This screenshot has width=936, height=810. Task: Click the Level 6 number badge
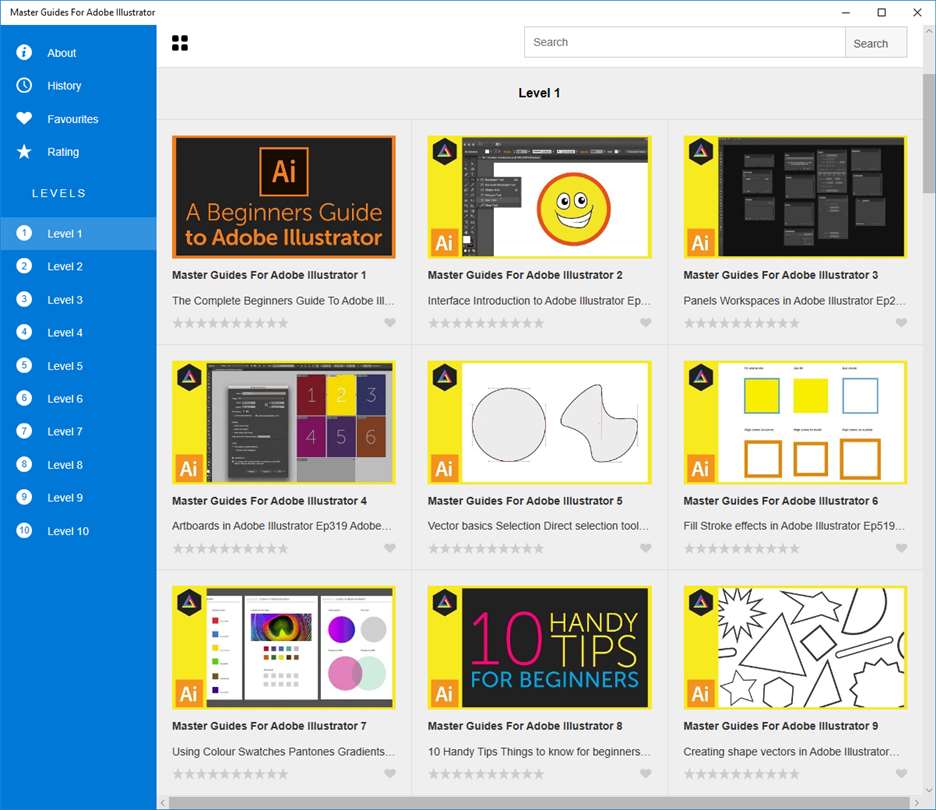coord(24,398)
